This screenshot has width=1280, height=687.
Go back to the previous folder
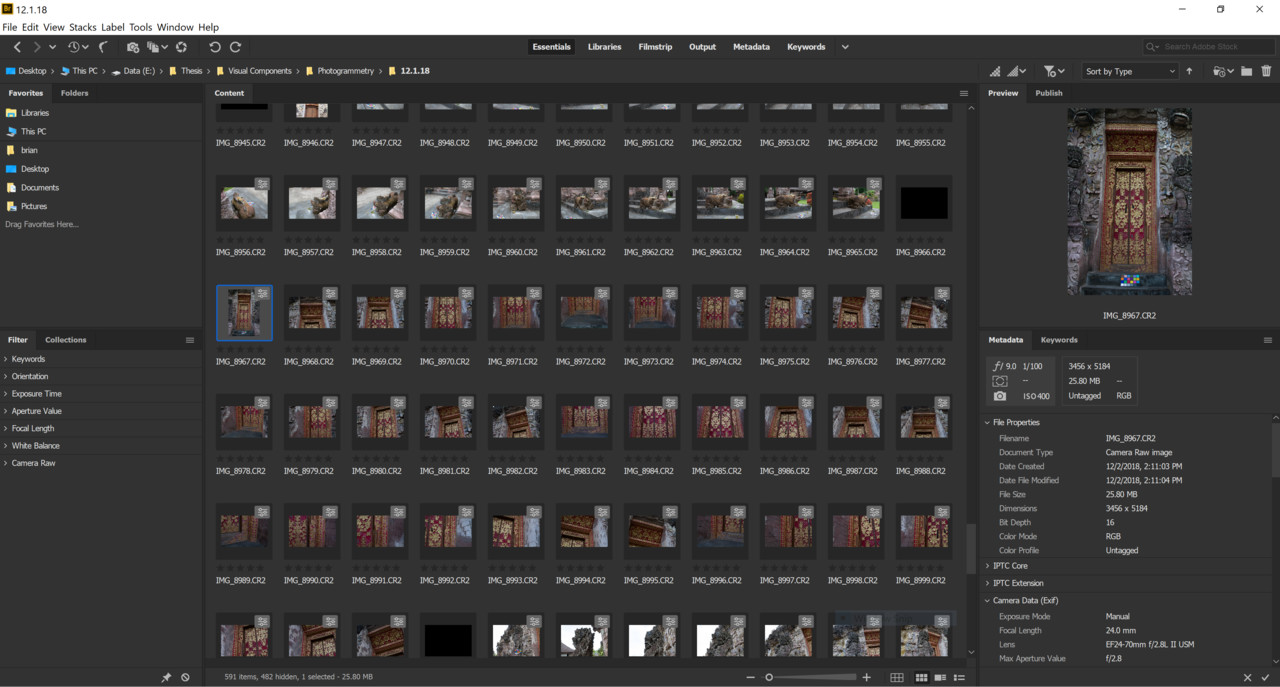(x=17, y=47)
